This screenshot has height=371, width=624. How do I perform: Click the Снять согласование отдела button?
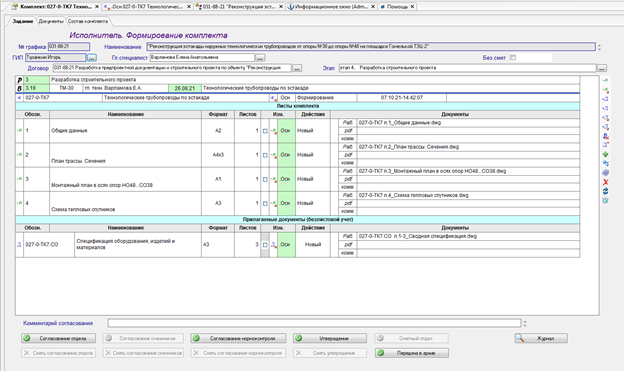click(x=58, y=353)
